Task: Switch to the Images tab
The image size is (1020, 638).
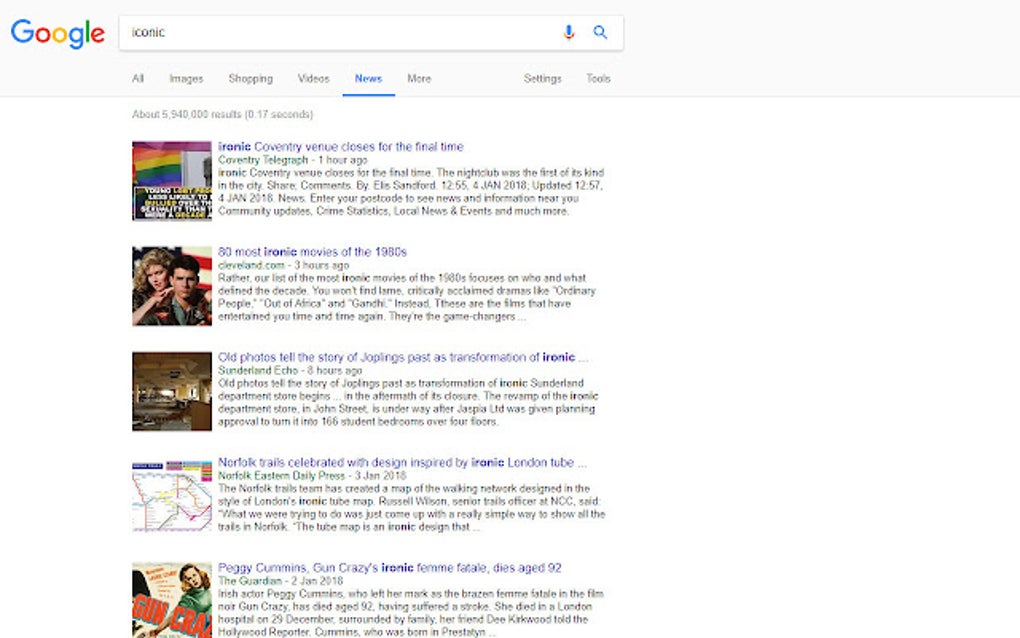Action: pos(186,78)
